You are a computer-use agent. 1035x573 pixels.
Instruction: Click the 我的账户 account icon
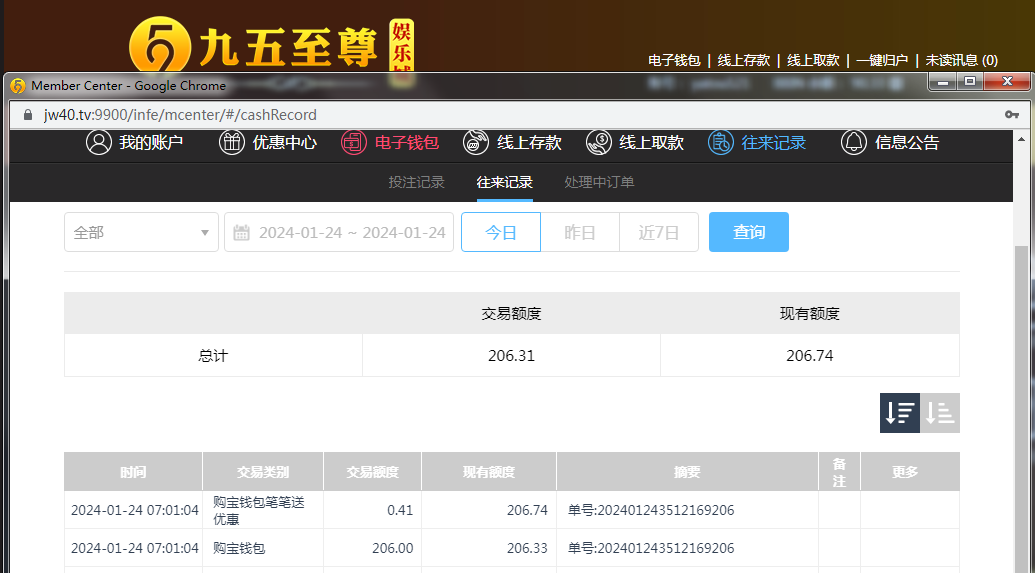coord(98,142)
